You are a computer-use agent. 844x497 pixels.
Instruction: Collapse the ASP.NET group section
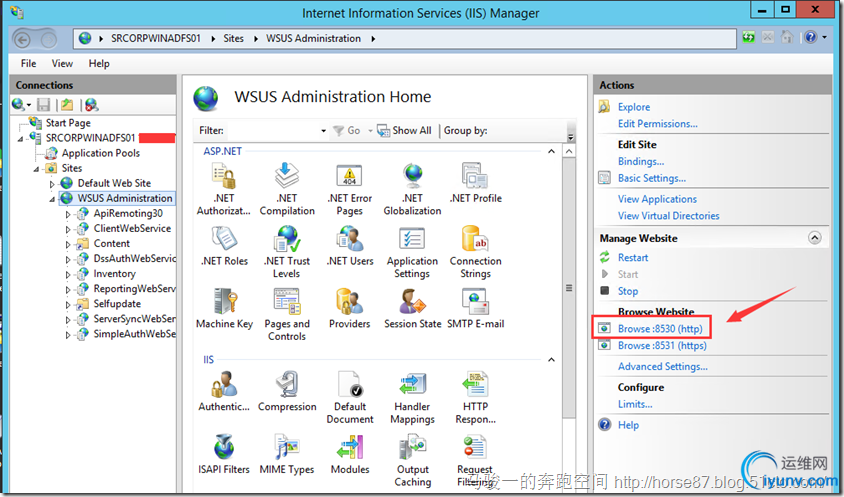[x=551, y=151]
